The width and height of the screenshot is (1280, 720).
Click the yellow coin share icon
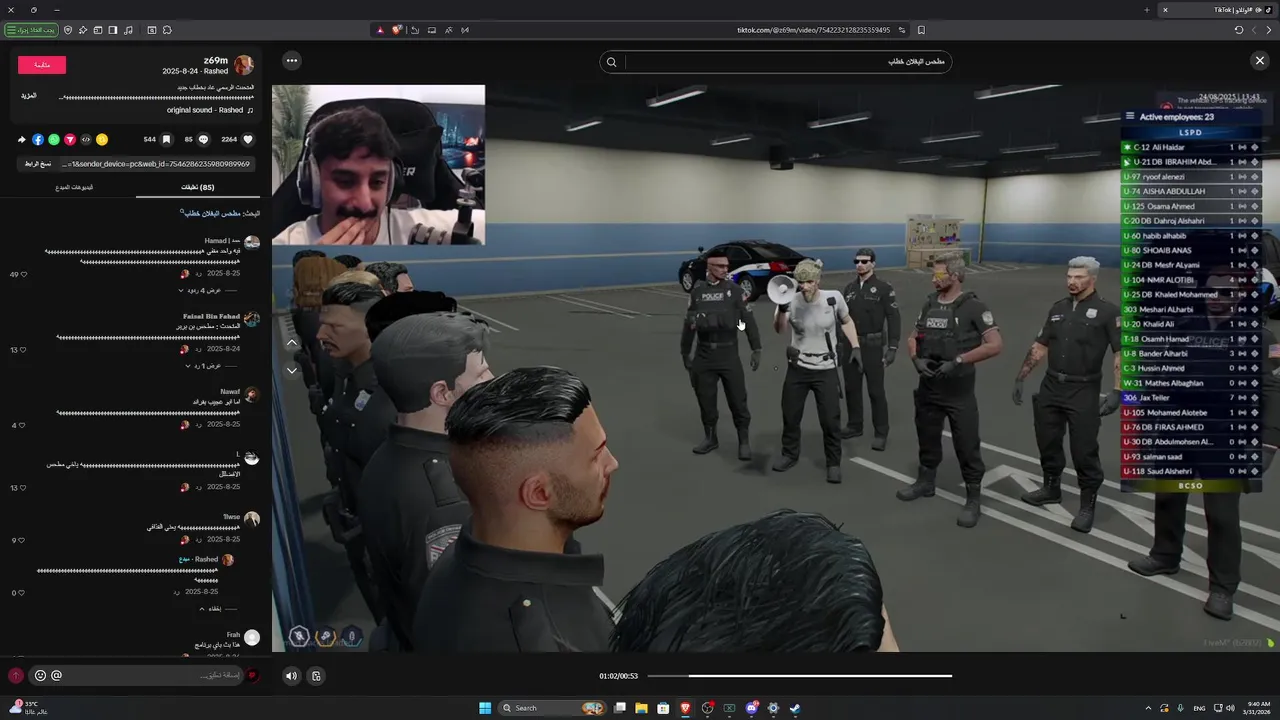[102, 140]
